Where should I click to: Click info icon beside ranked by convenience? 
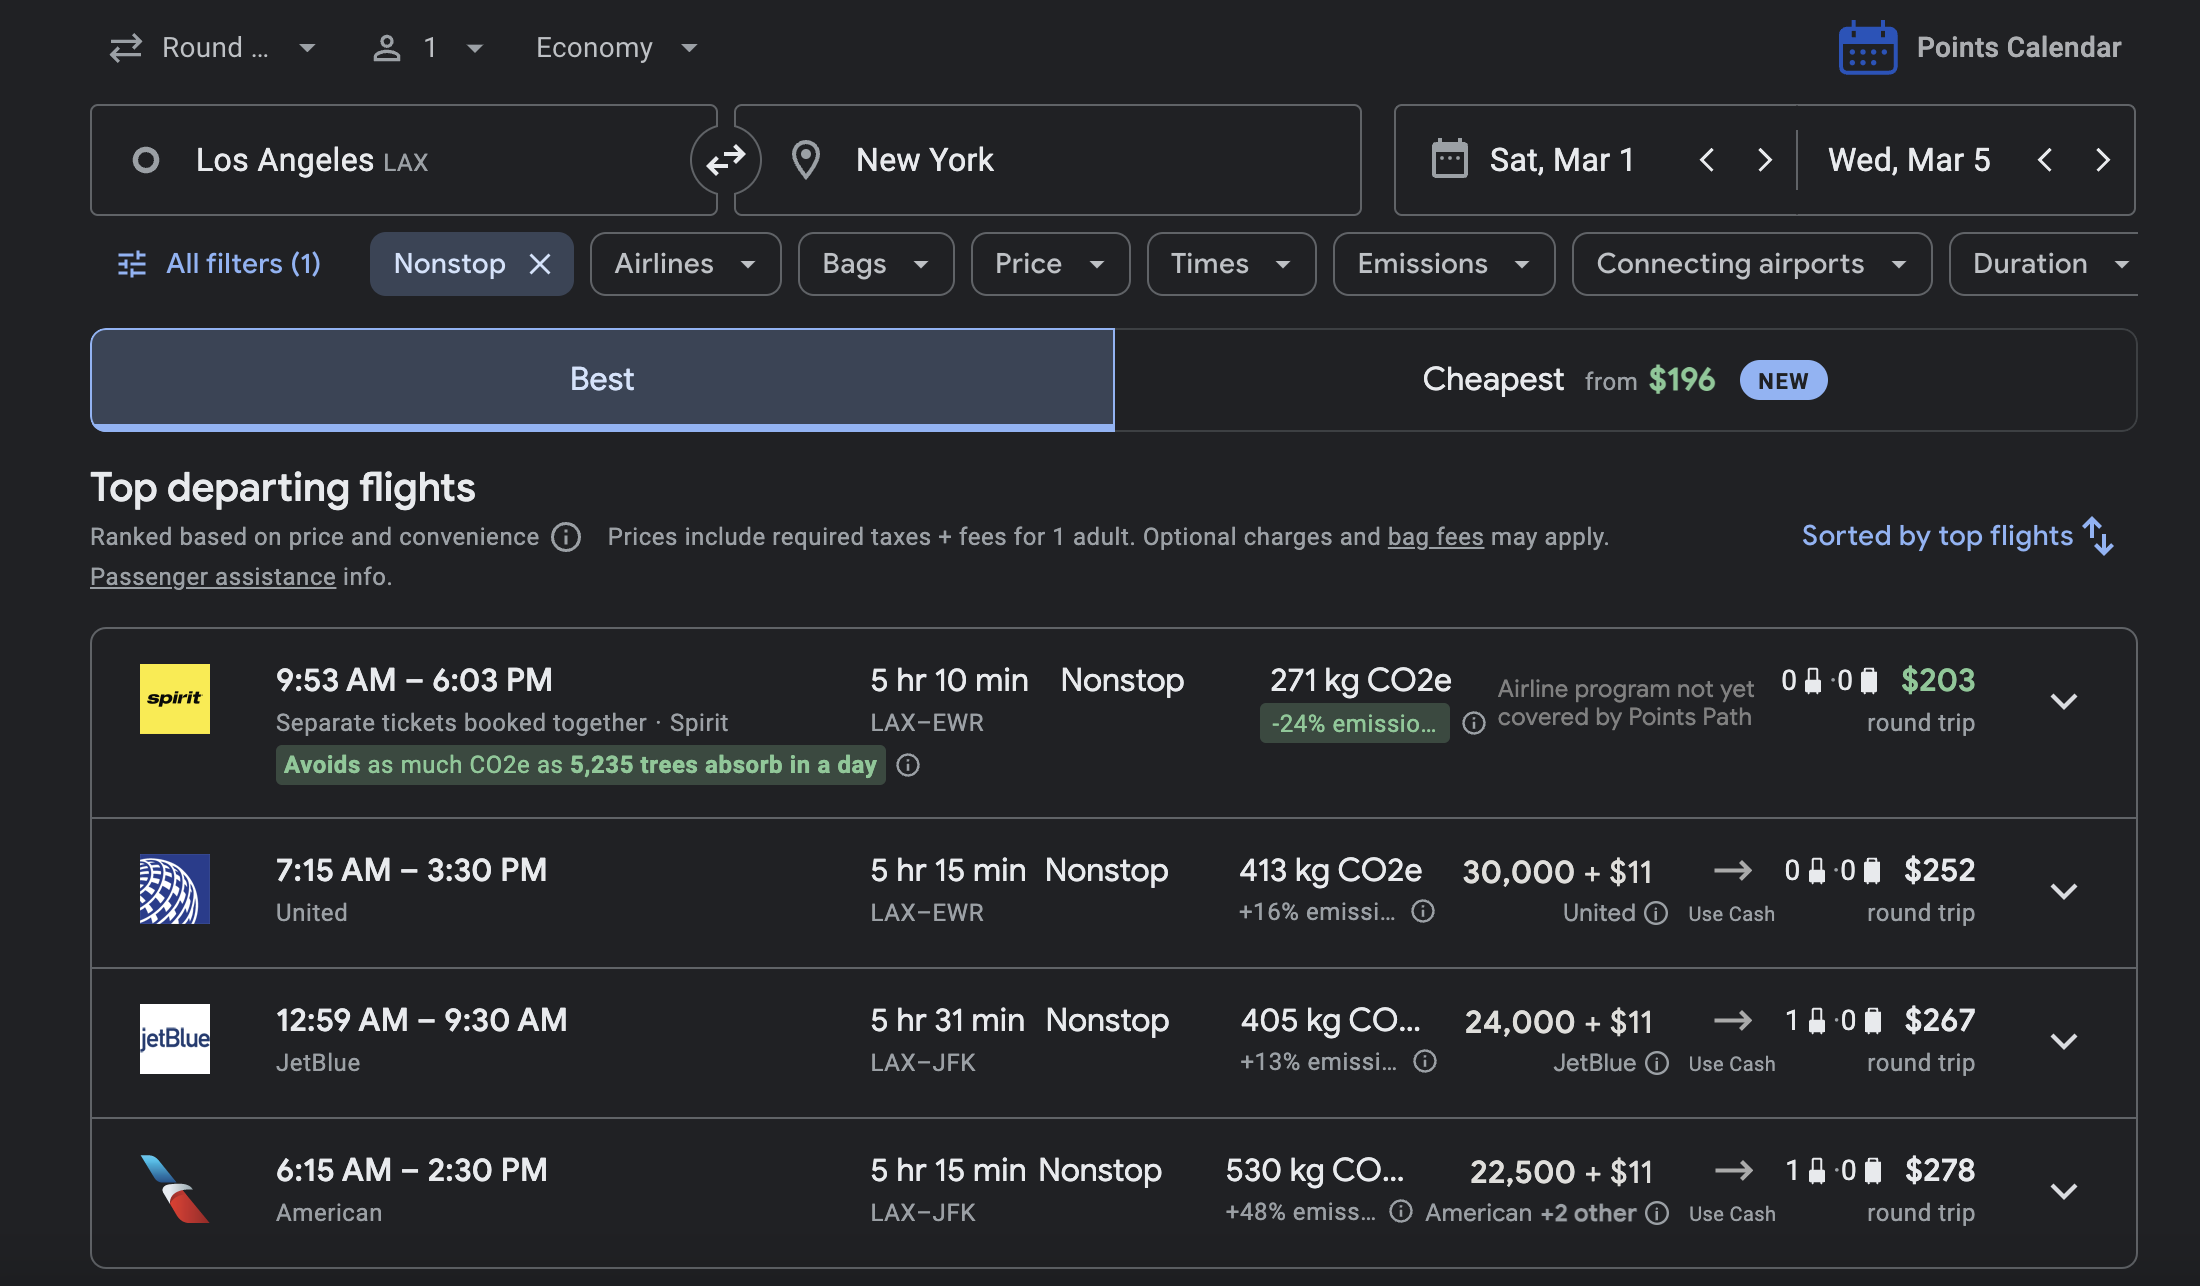pos(567,537)
